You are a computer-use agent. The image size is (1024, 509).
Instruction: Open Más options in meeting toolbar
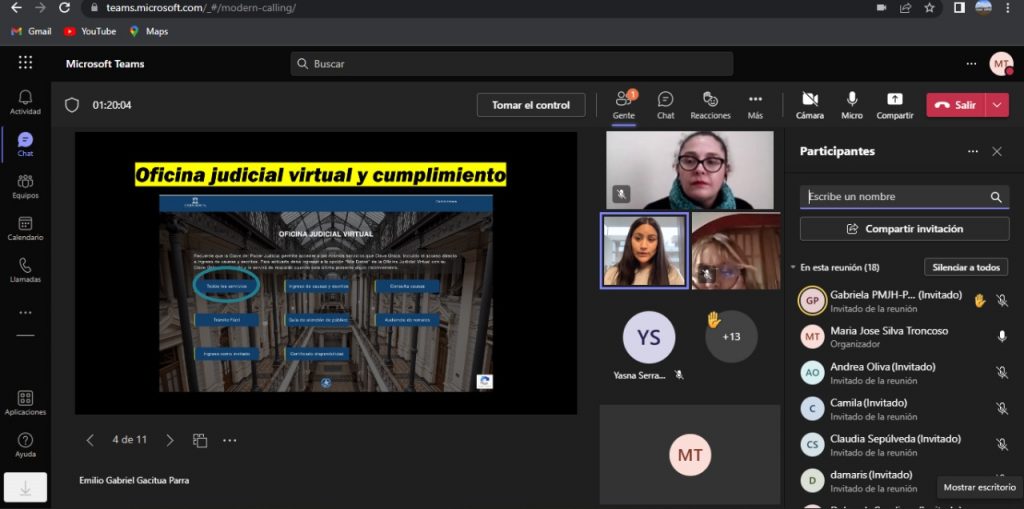pos(755,105)
